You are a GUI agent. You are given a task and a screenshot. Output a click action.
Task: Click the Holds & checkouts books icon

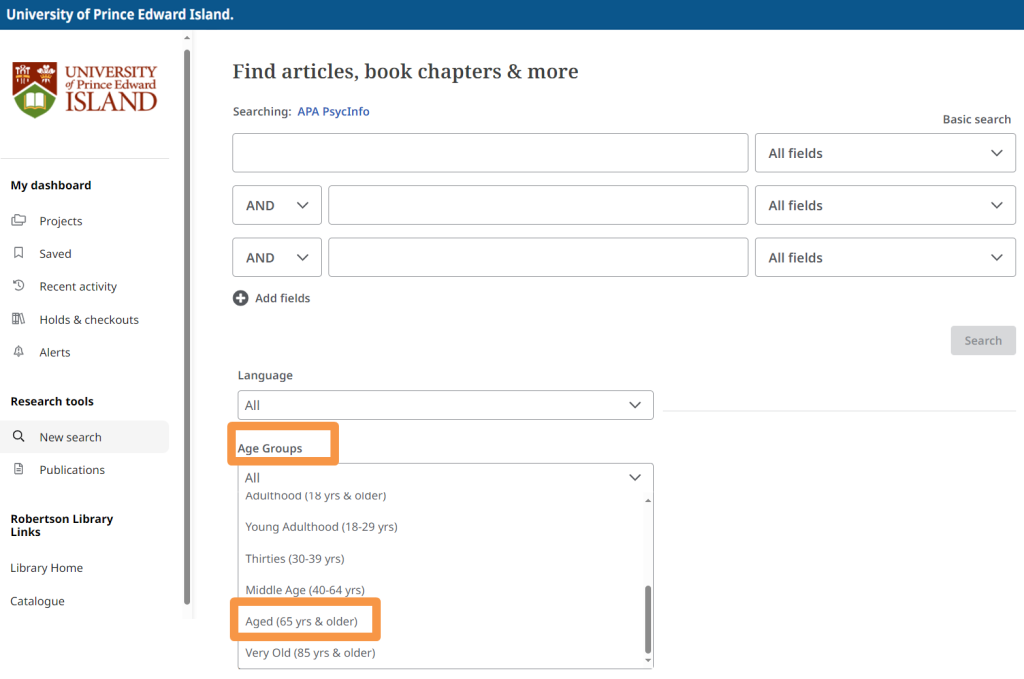tap(18, 320)
